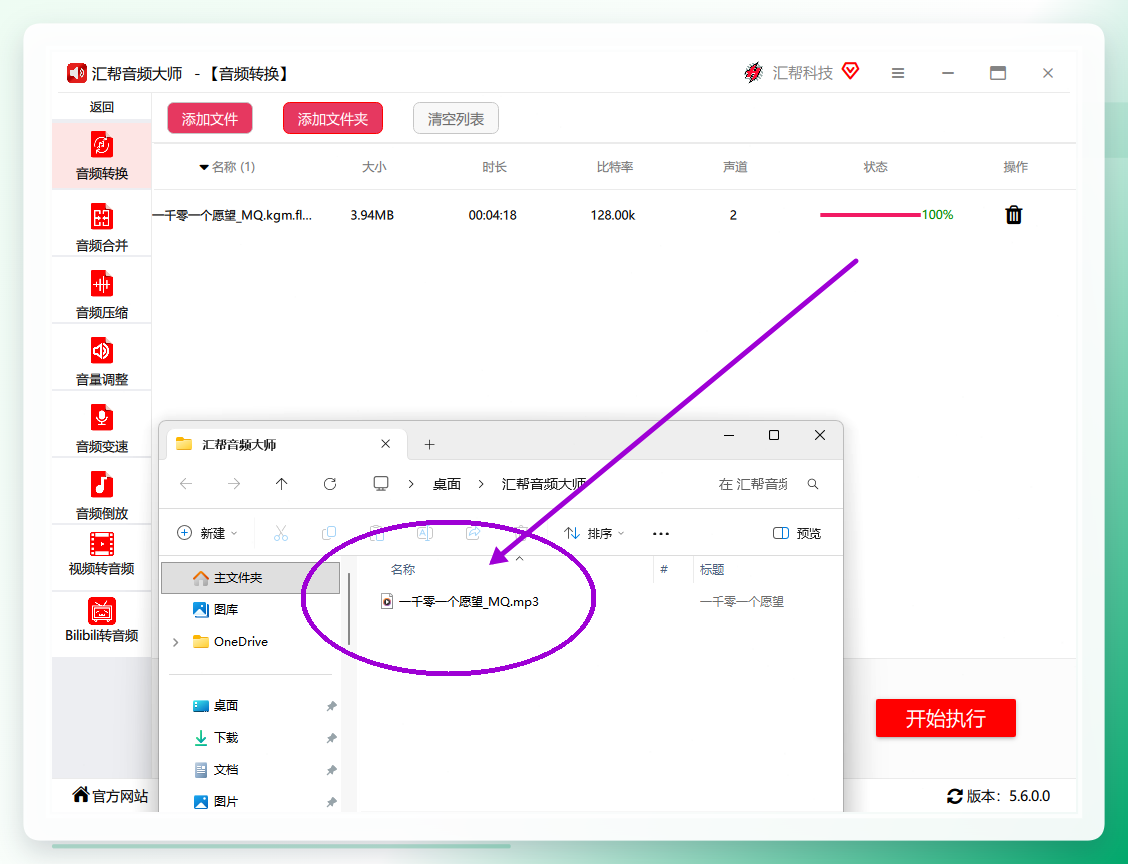The image size is (1128, 864).
Task: Open the 排序 dropdown in Explorer
Action: point(593,533)
